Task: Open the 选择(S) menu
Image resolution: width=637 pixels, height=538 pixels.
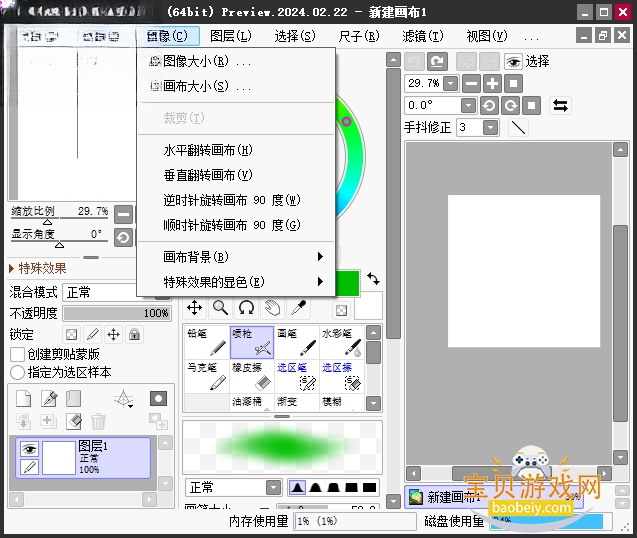Action: [295, 36]
